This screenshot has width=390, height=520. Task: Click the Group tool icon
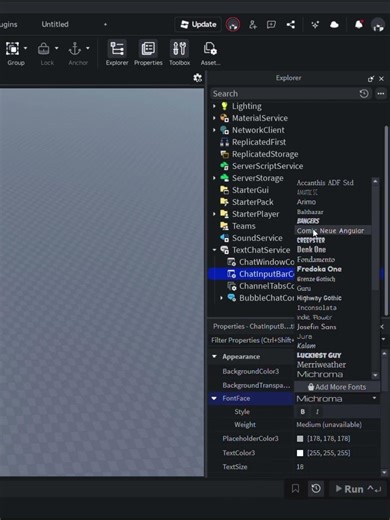click(12, 49)
